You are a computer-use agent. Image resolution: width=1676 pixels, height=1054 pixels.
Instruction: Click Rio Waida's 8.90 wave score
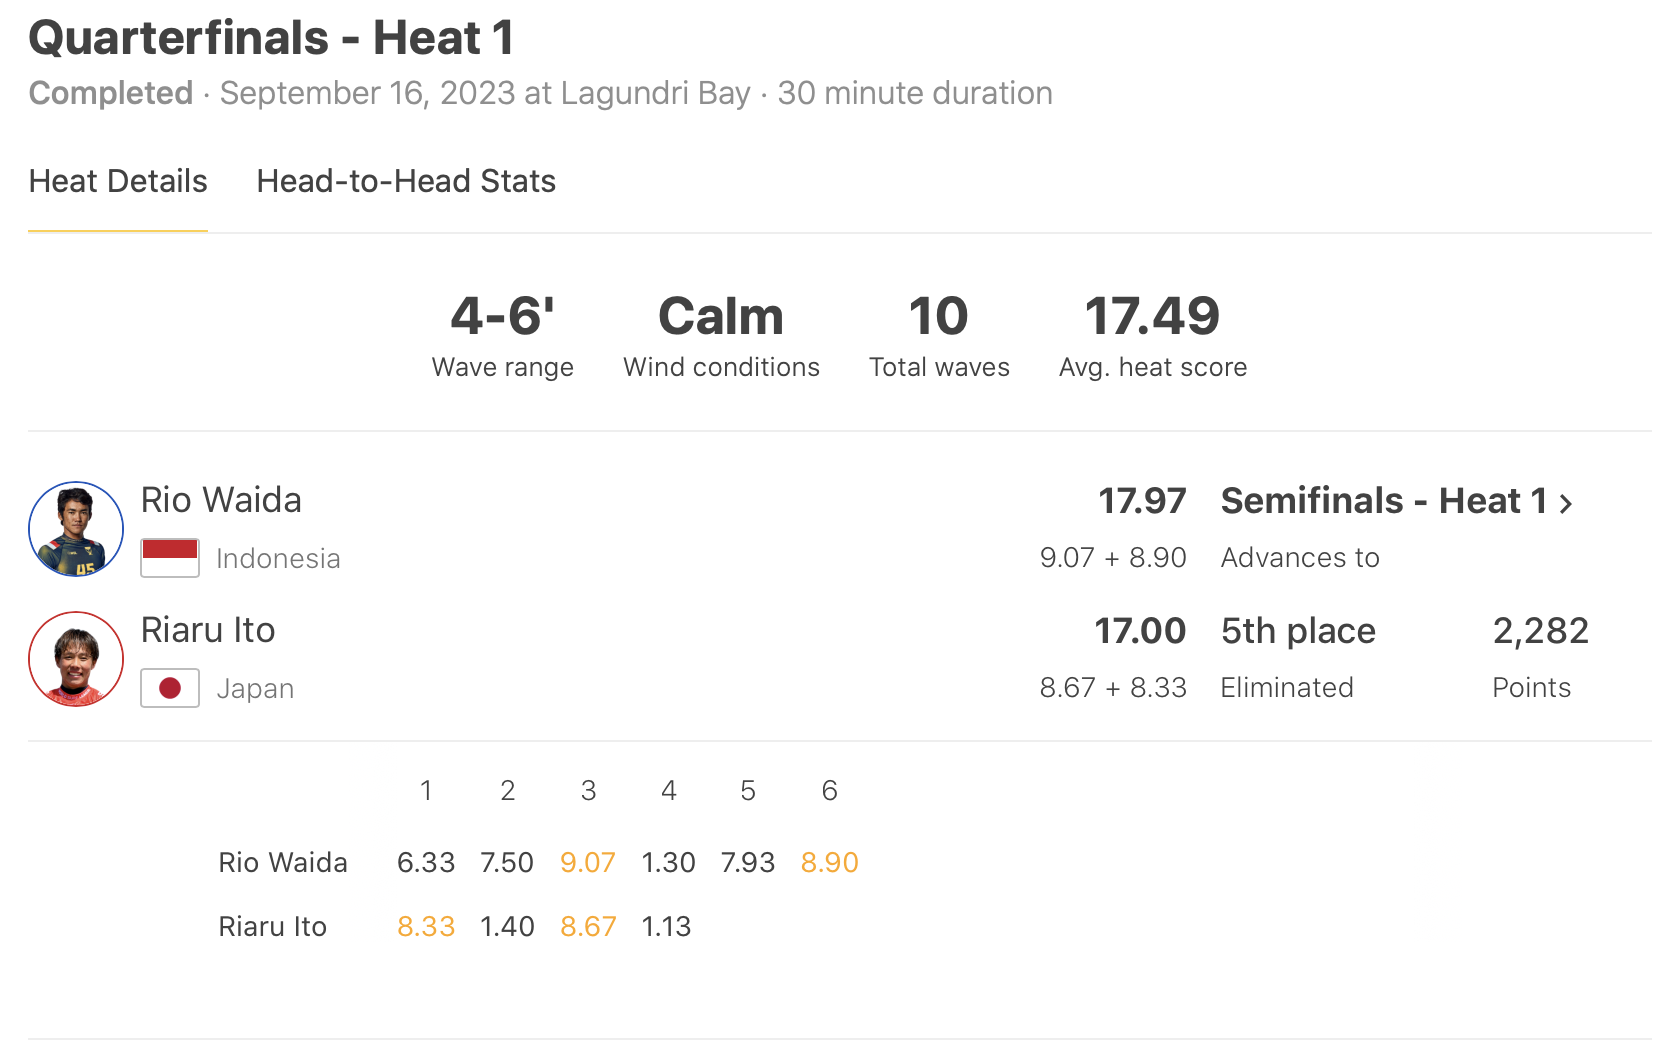coord(829,862)
